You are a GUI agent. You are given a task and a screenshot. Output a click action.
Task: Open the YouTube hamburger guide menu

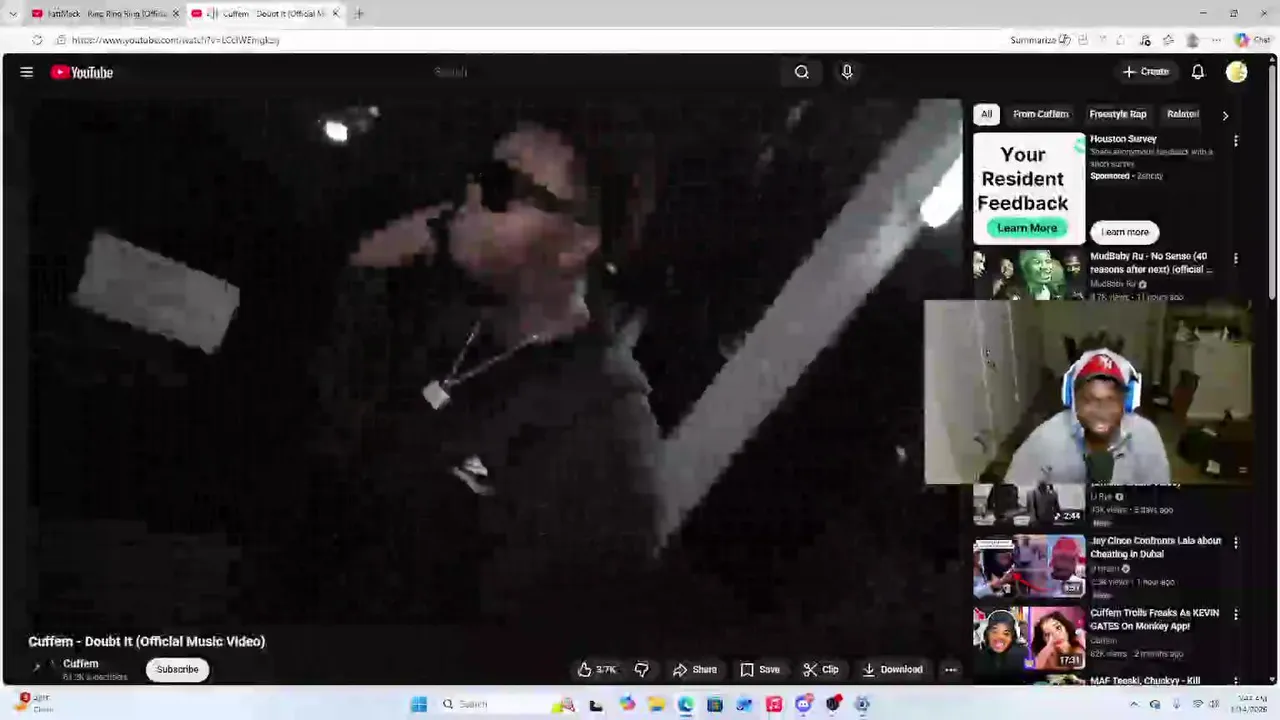click(27, 72)
